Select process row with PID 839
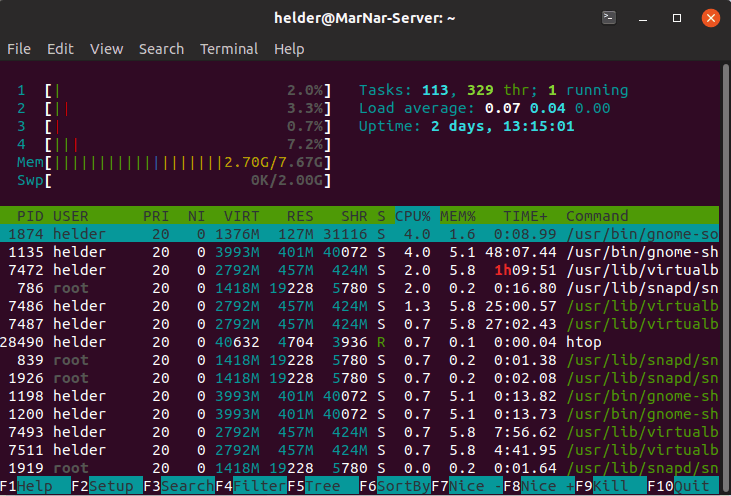Viewport: 731px width, 496px height. (x=359, y=360)
